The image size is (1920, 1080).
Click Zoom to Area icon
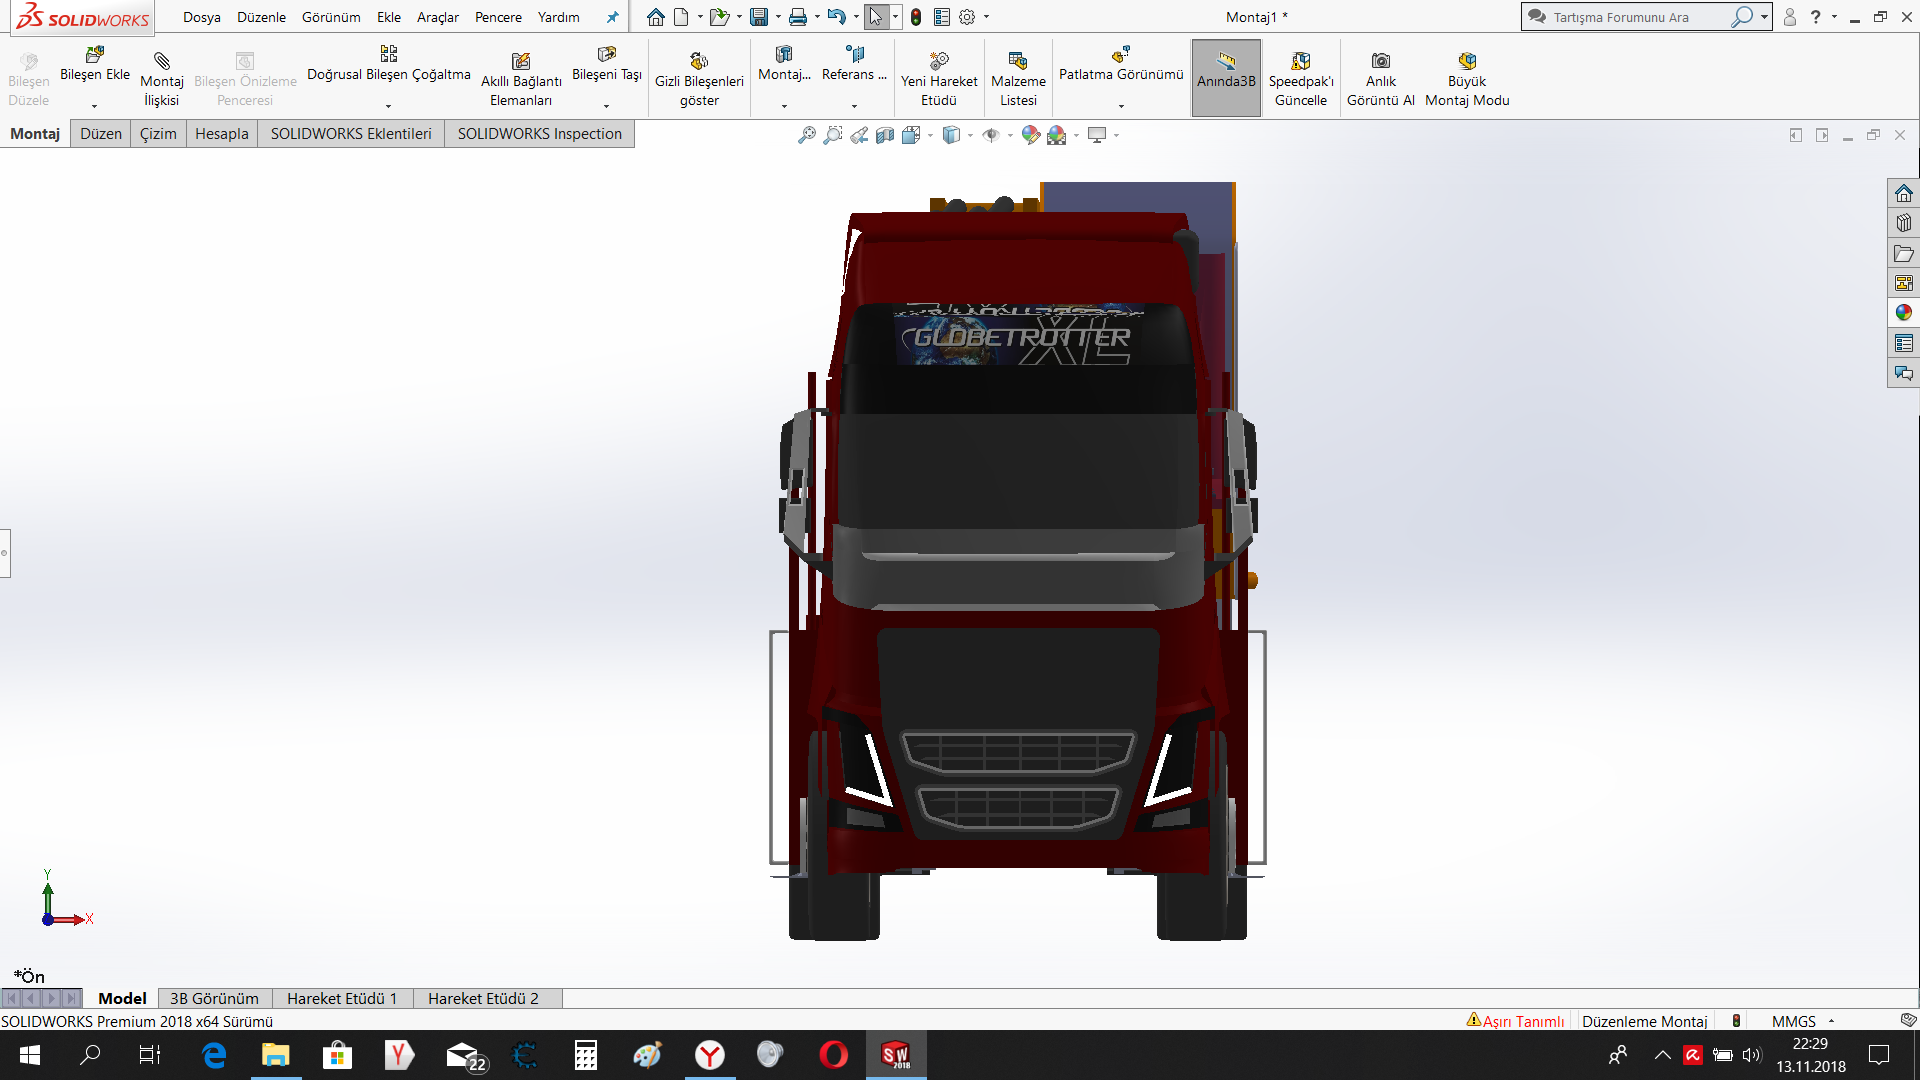[x=833, y=135]
